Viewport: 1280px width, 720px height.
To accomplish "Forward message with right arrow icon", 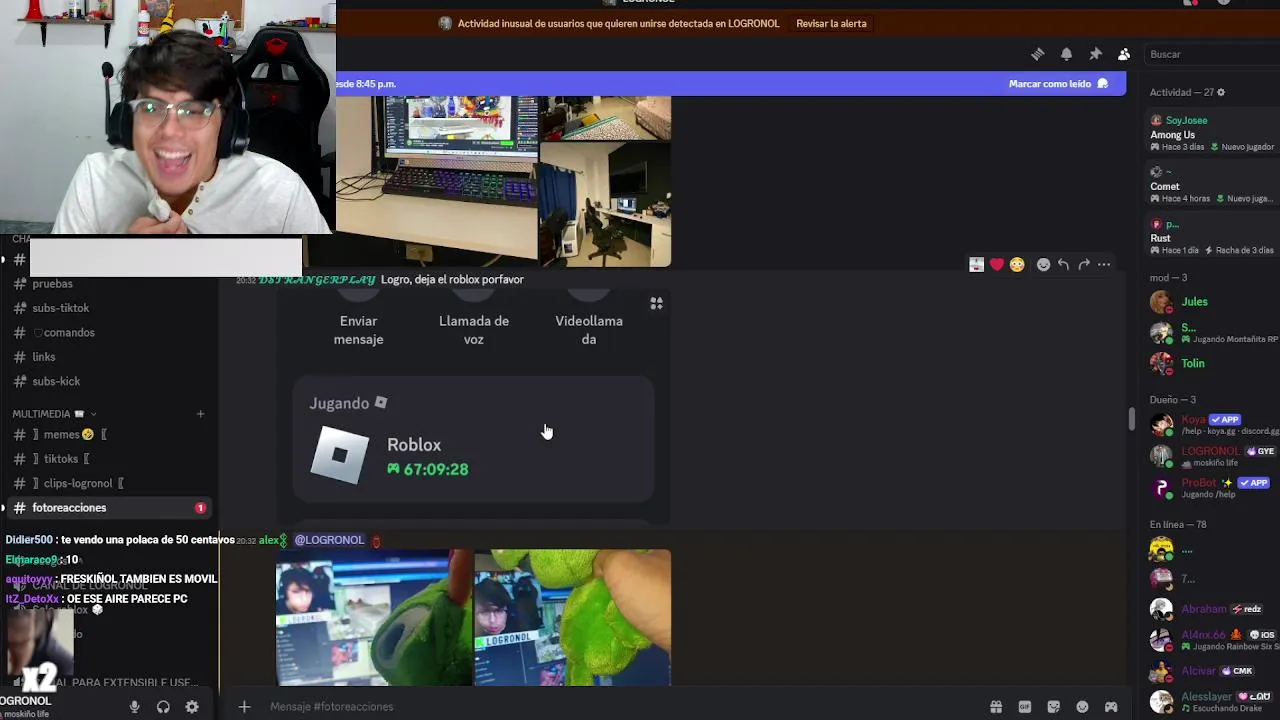I will point(1083,265).
